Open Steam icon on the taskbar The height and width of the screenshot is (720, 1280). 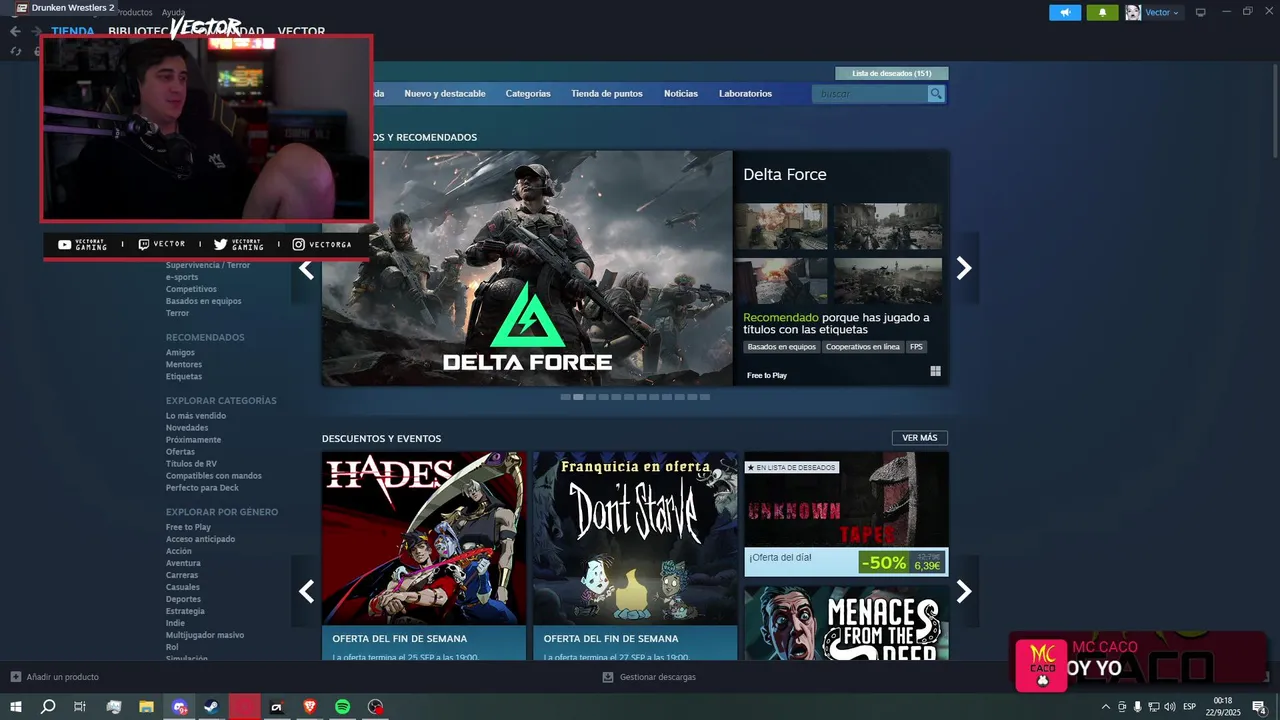pos(212,707)
